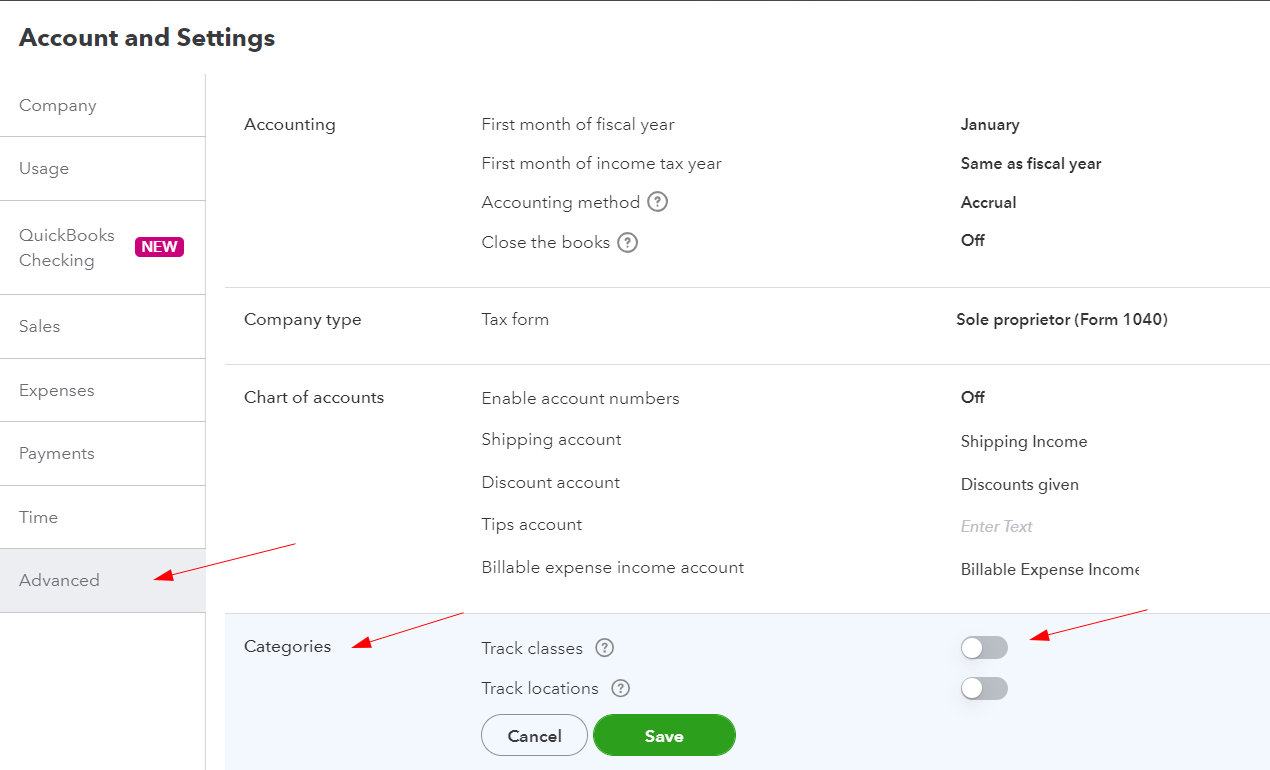
Task: Go to the Advanced settings section
Action: click(x=59, y=580)
